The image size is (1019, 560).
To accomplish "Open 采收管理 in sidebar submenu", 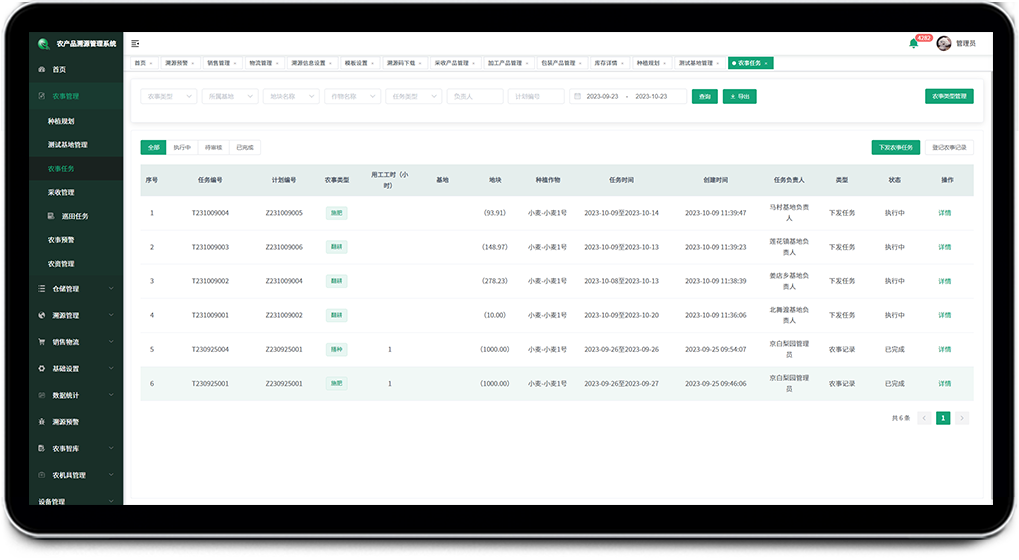I will (x=60, y=192).
